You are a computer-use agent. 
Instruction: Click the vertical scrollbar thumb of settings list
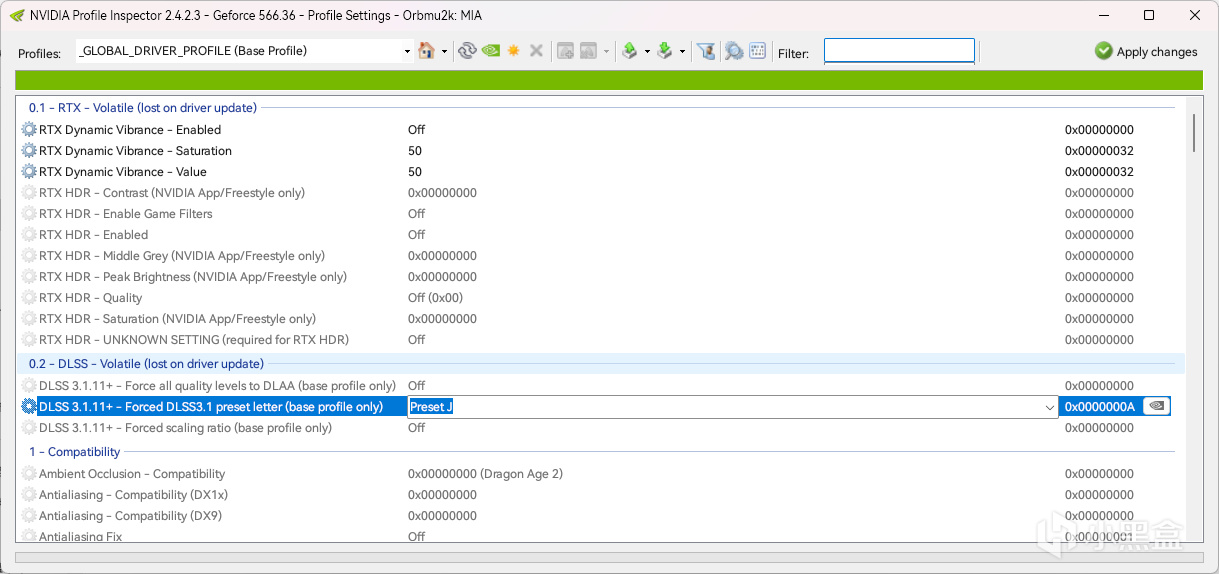click(1193, 132)
